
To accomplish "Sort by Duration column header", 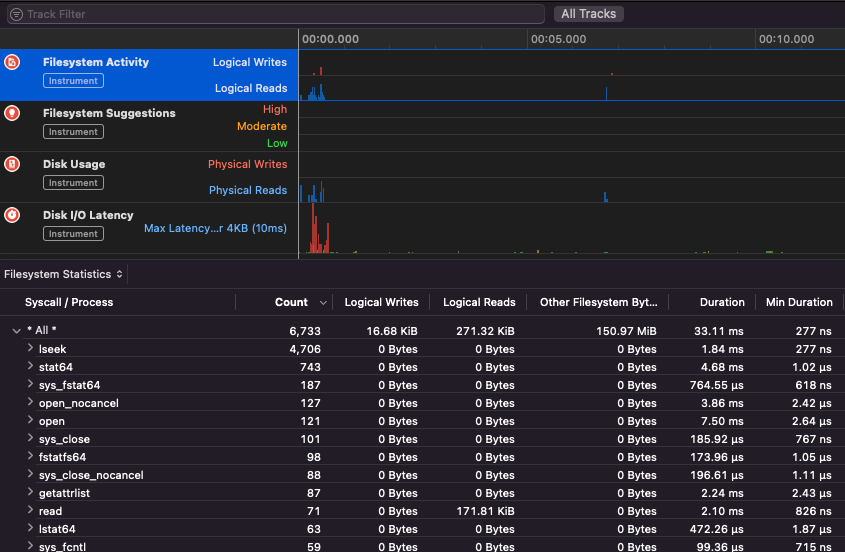I will click(x=722, y=302).
